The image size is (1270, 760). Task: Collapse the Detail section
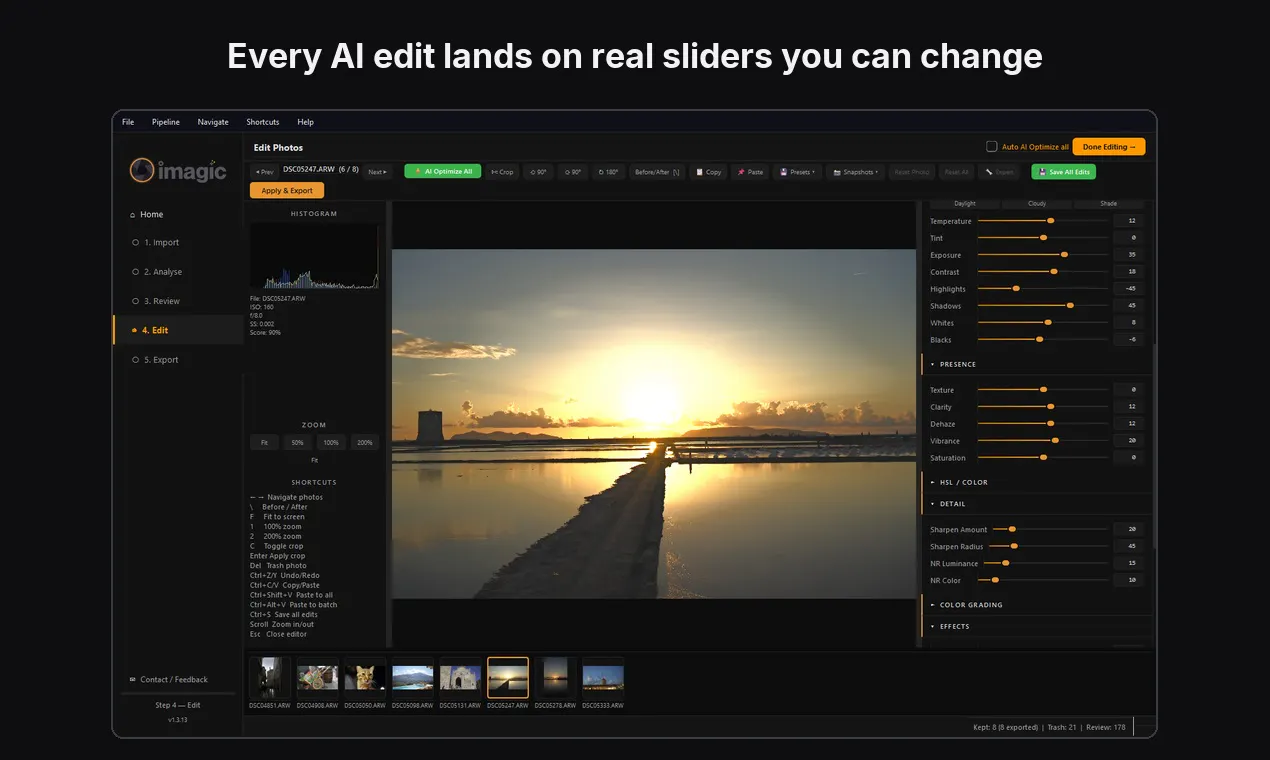(1036, 504)
